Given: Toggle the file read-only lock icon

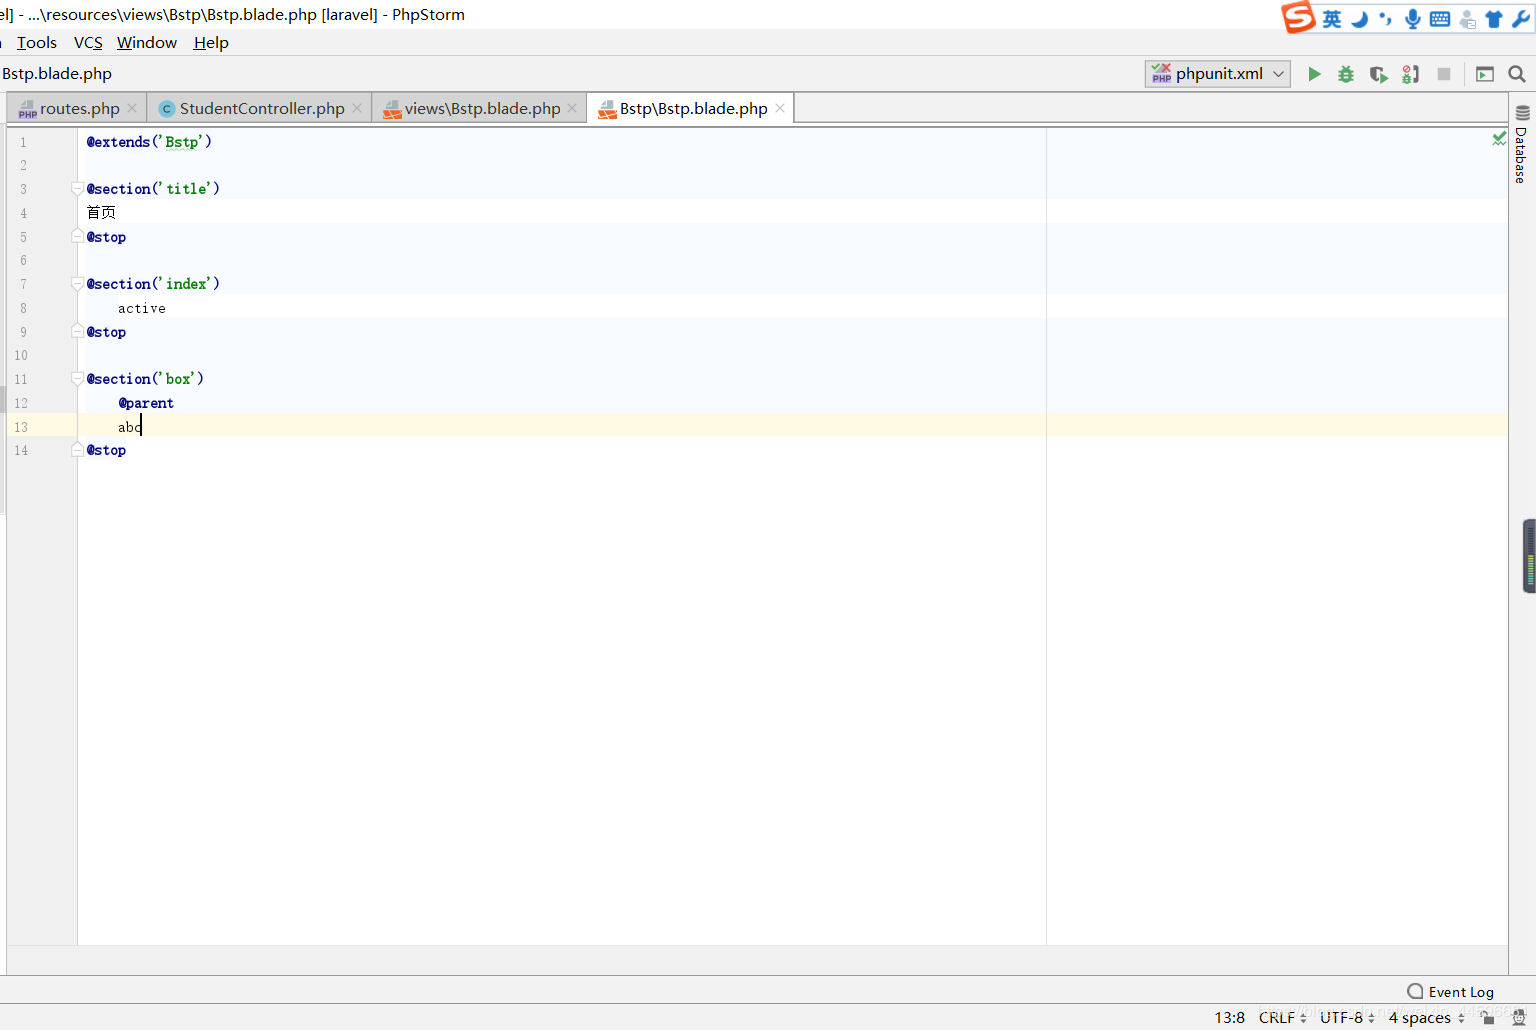Looking at the screenshot, I should pos(1488,1018).
